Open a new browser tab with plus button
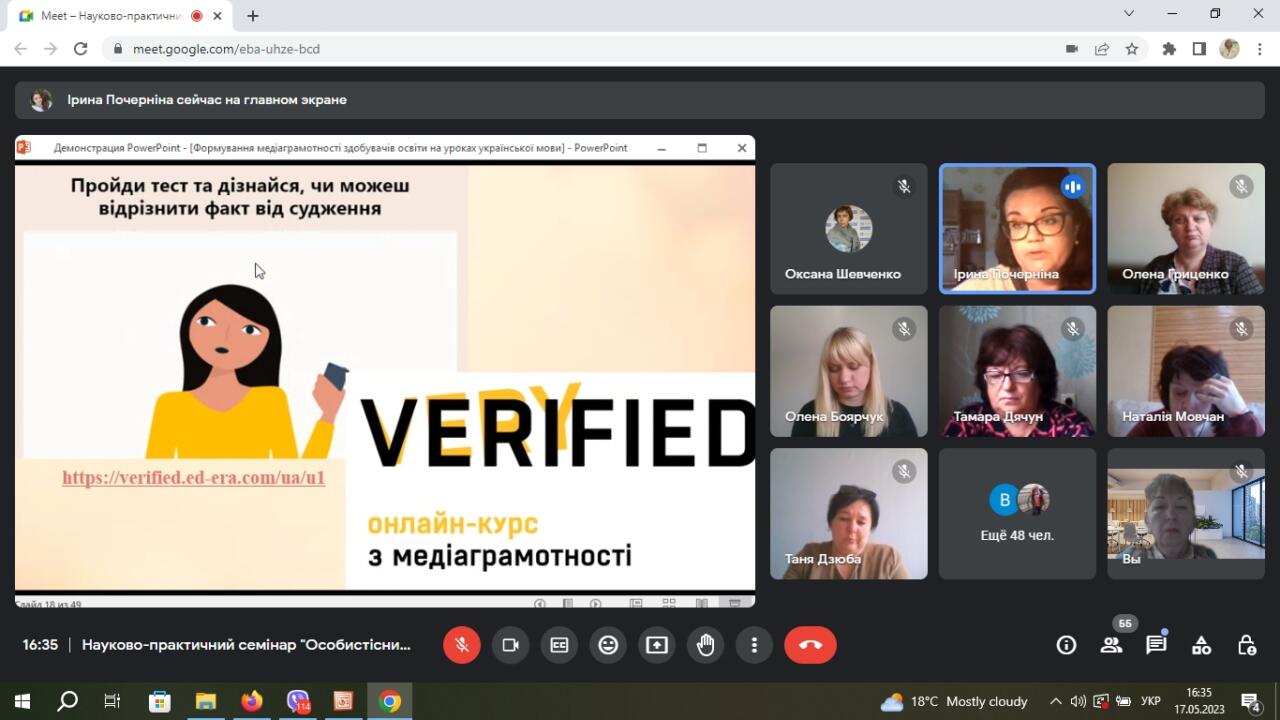1280x720 pixels. 253,16
